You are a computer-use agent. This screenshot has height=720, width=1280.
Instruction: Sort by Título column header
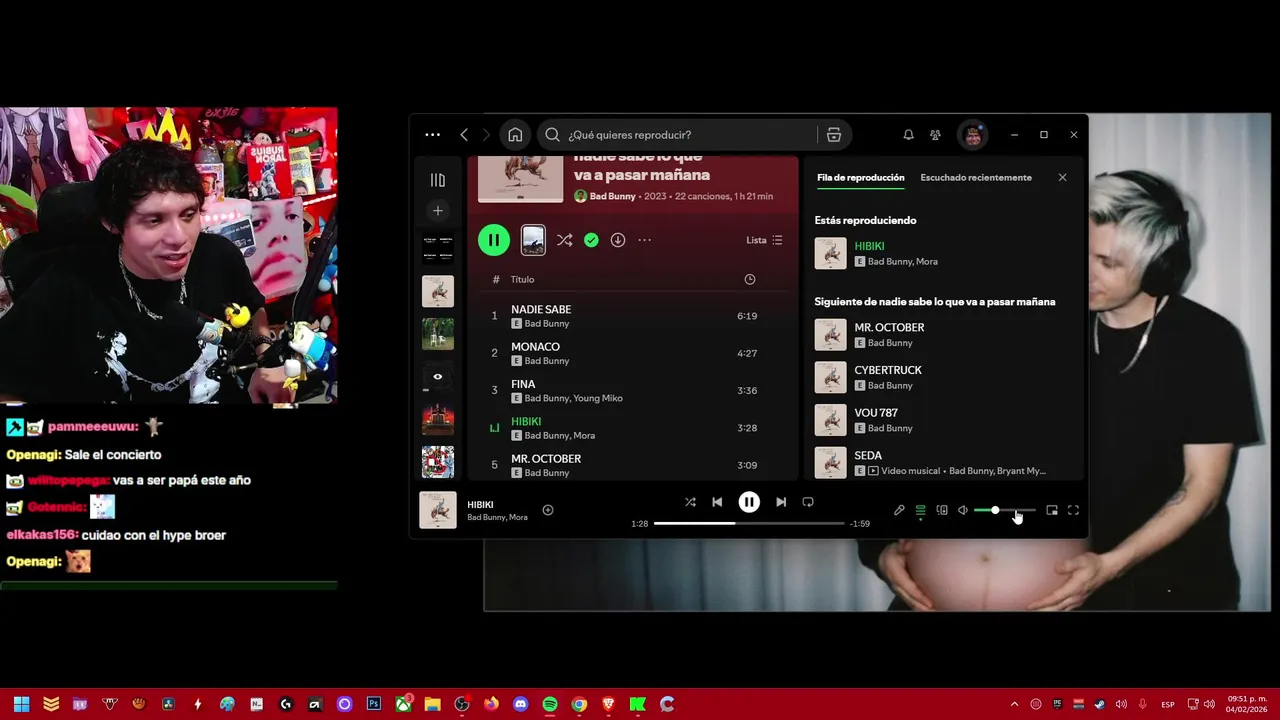[x=522, y=280]
